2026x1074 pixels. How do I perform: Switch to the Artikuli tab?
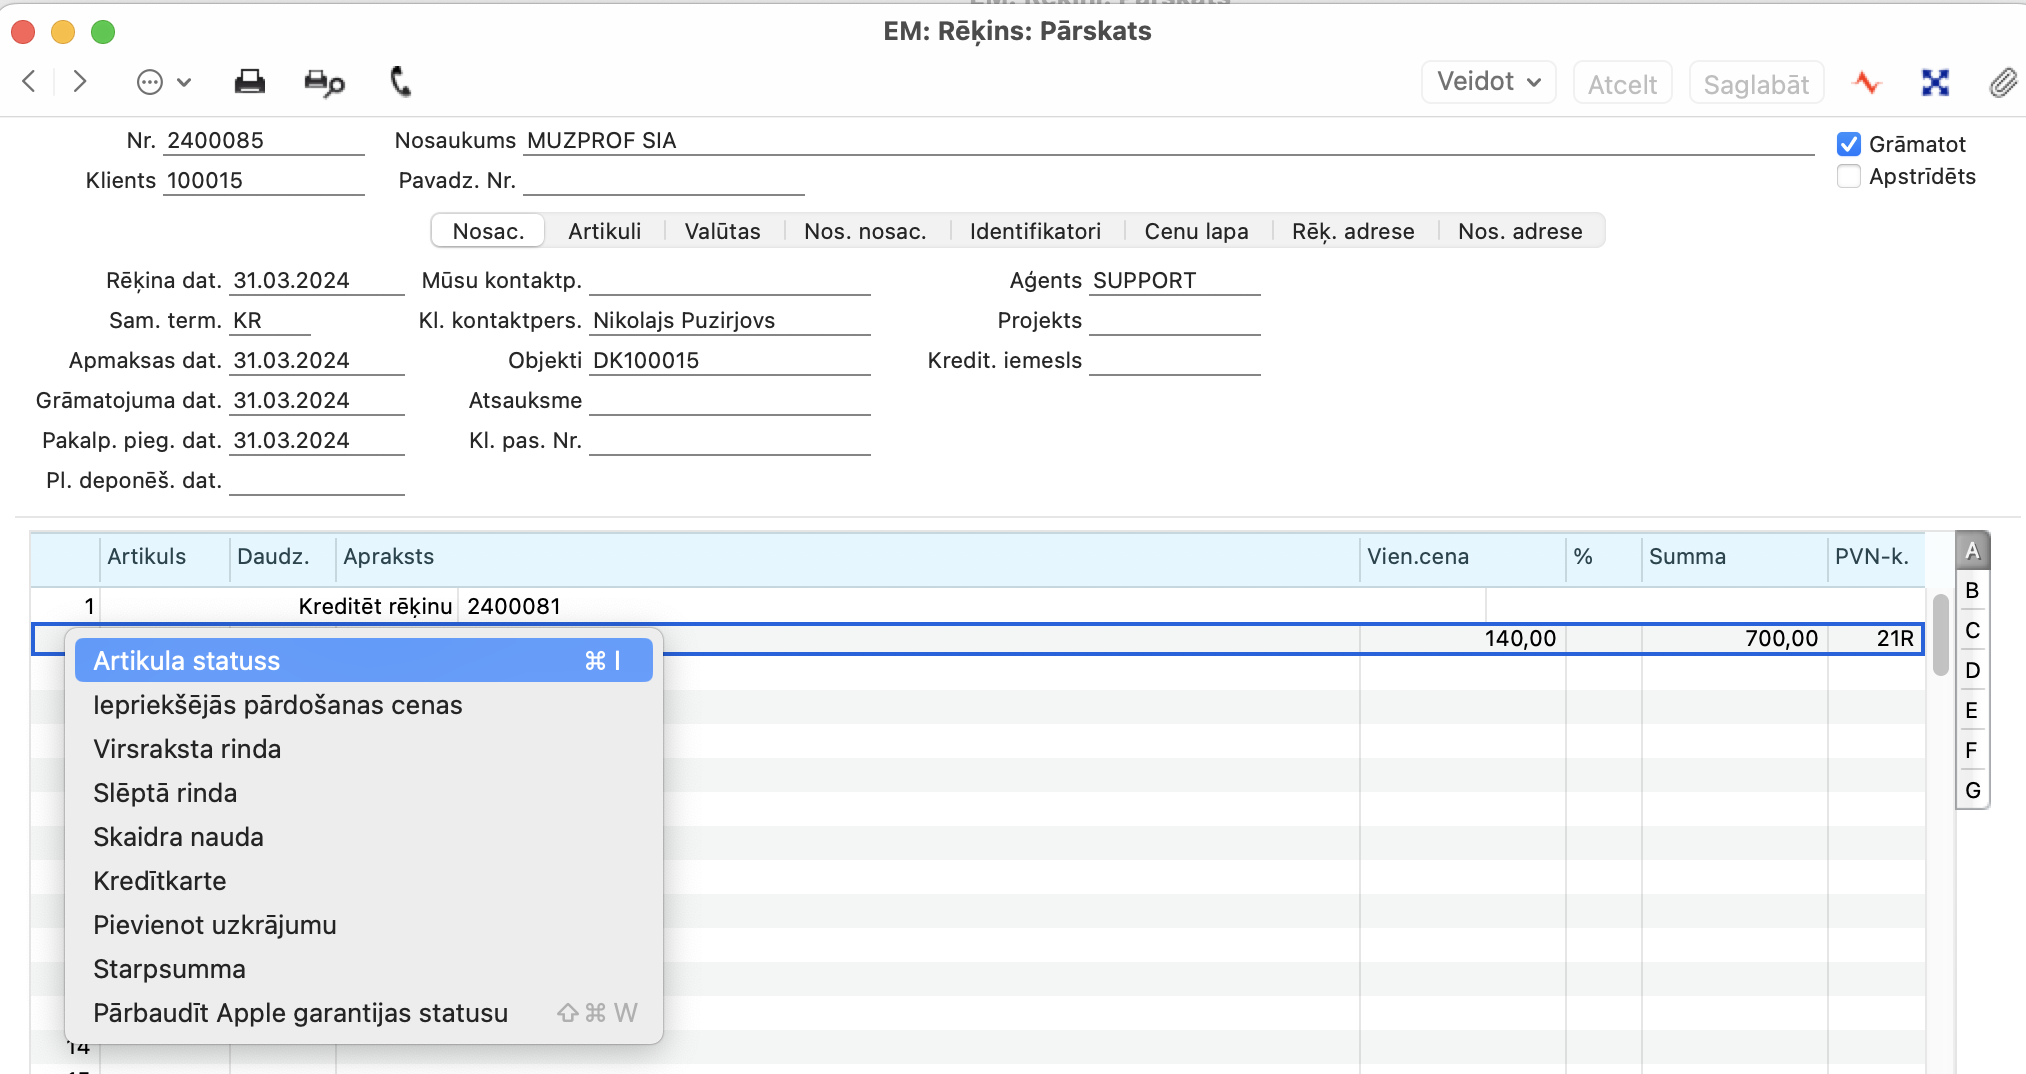[x=604, y=231]
